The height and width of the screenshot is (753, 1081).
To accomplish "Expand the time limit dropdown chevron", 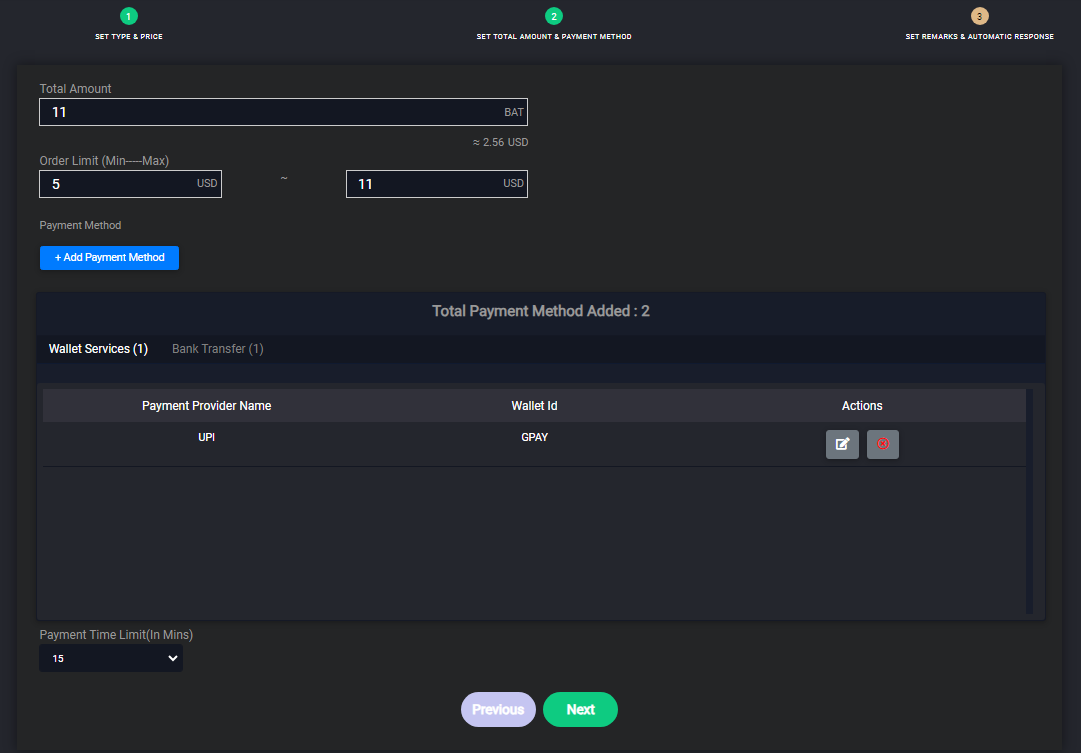I will click(x=172, y=658).
